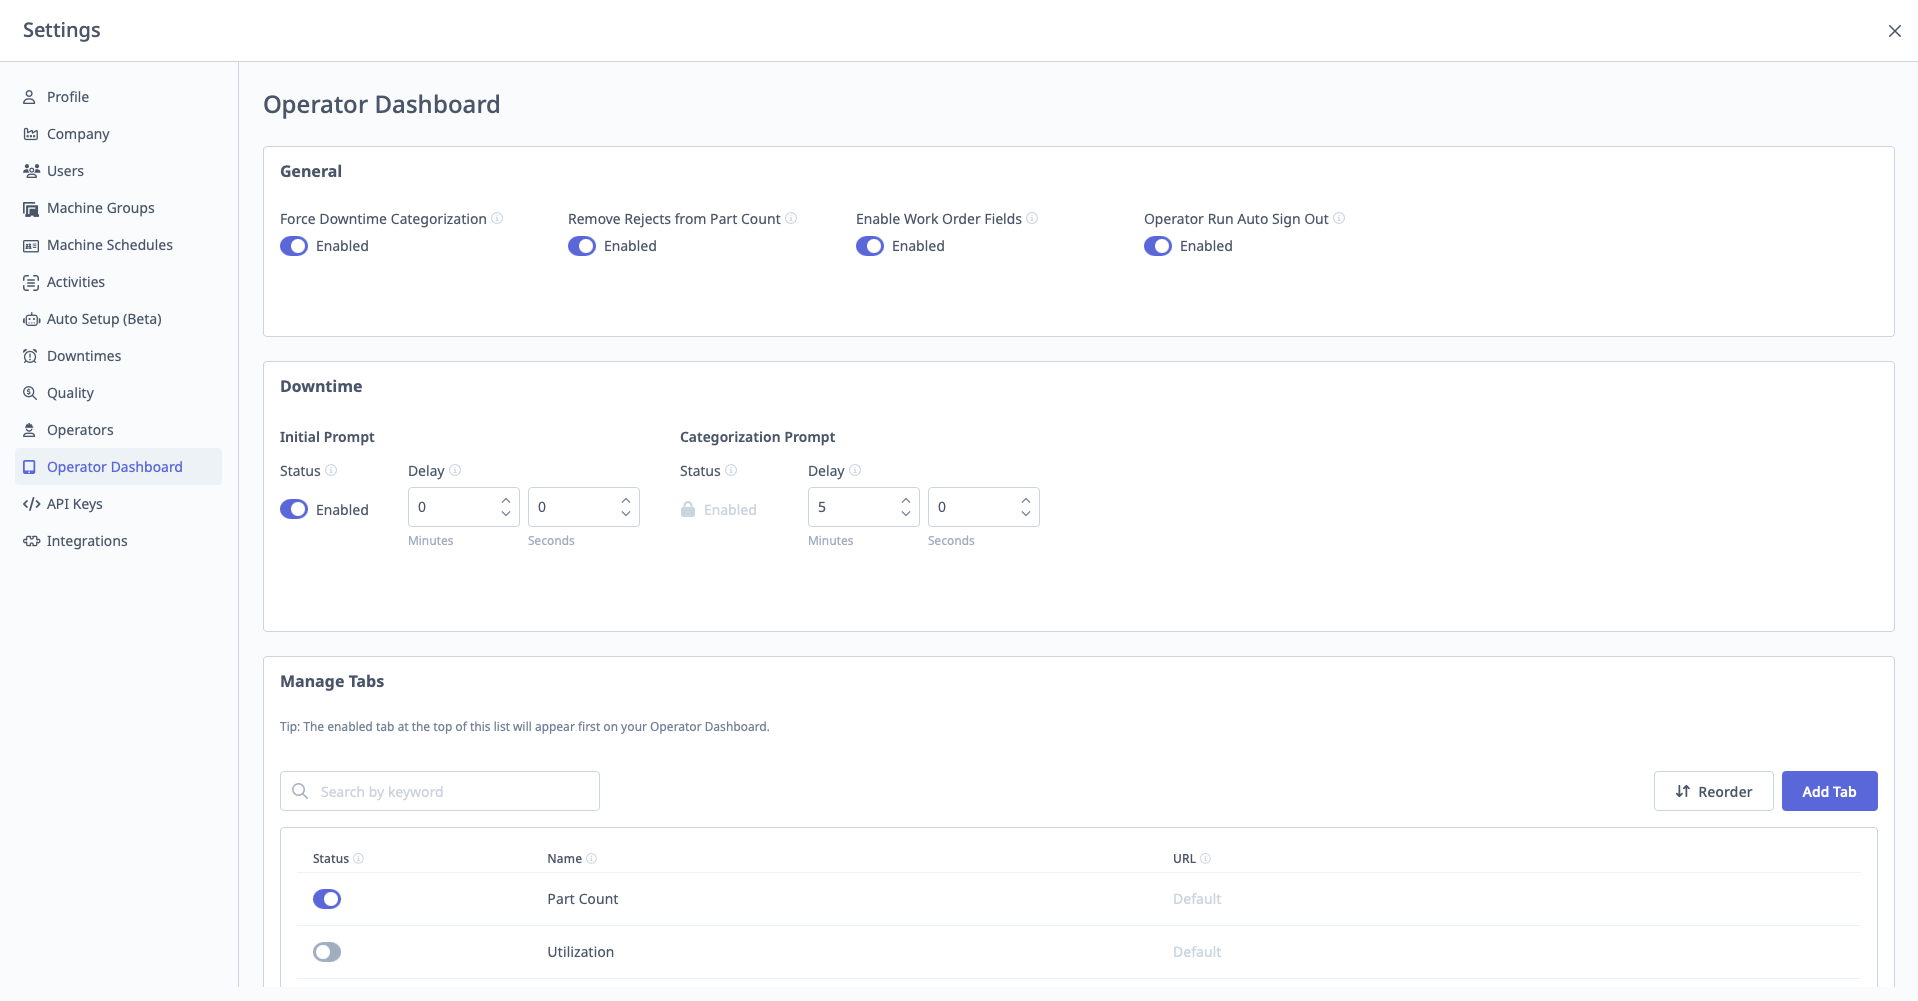Navigate to Machine Groups settings
The height and width of the screenshot is (1001, 1918).
[100, 207]
